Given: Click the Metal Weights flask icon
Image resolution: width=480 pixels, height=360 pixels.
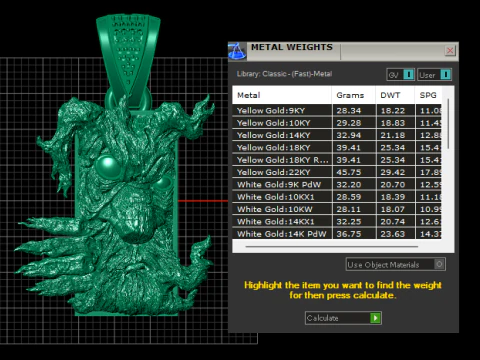Looking at the screenshot, I should click(x=237, y=51).
